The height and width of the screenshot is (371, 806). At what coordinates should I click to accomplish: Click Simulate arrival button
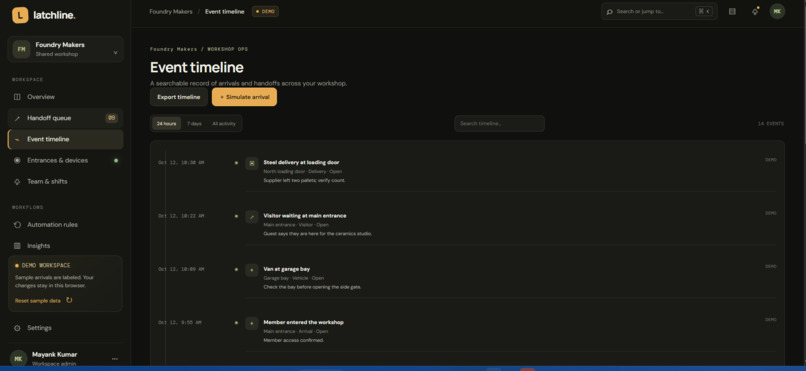(x=244, y=97)
